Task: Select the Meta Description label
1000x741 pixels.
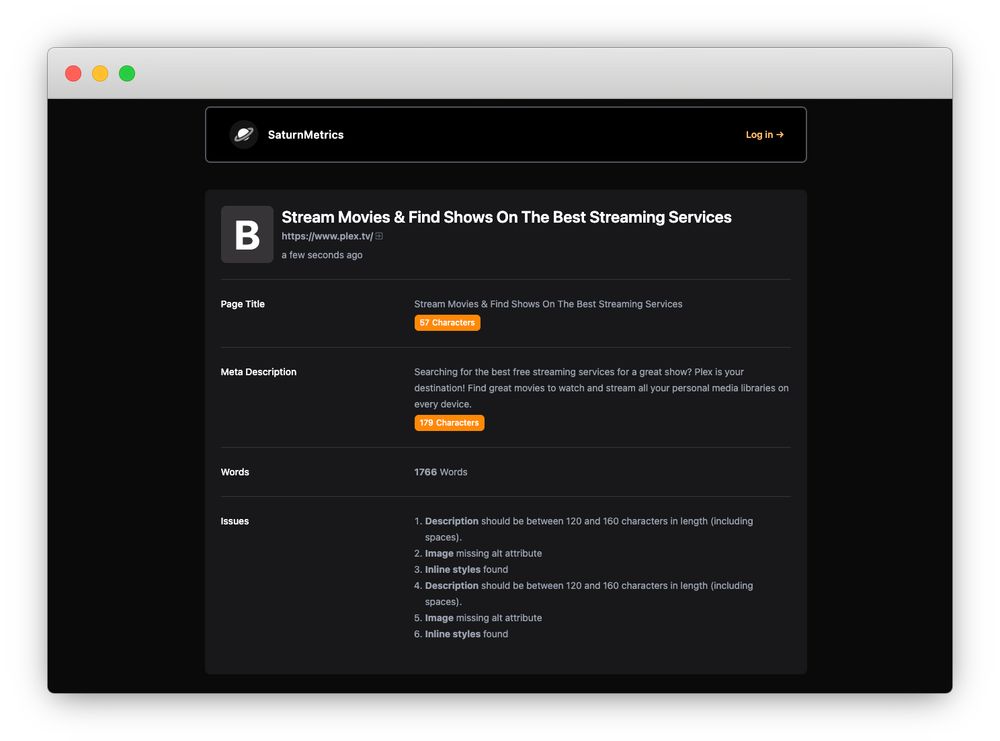Action: click(x=258, y=372)
